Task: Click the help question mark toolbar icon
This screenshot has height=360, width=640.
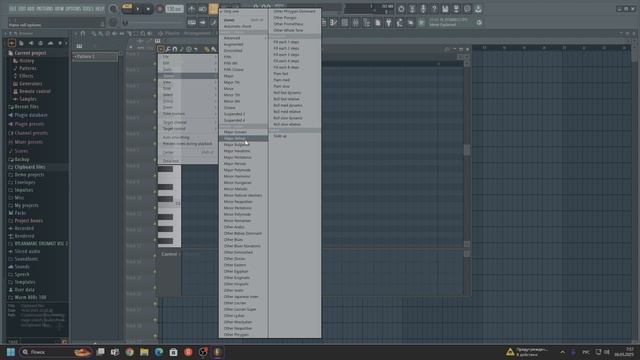Action: tap(434, 9)
